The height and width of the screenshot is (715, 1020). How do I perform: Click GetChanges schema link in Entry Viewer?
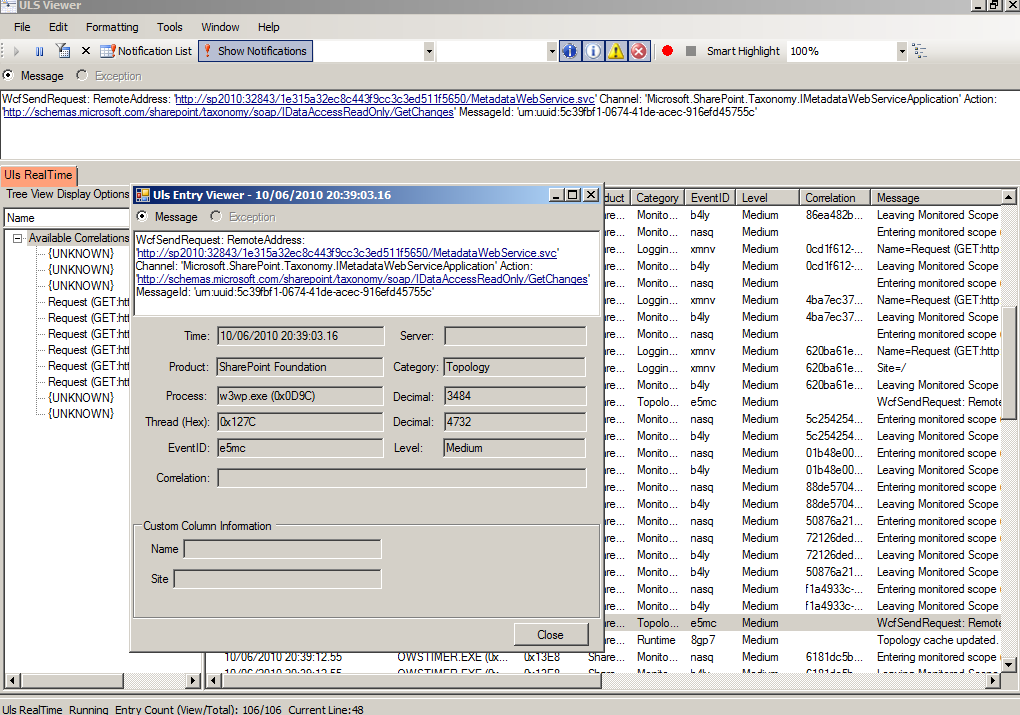point(362,278)
